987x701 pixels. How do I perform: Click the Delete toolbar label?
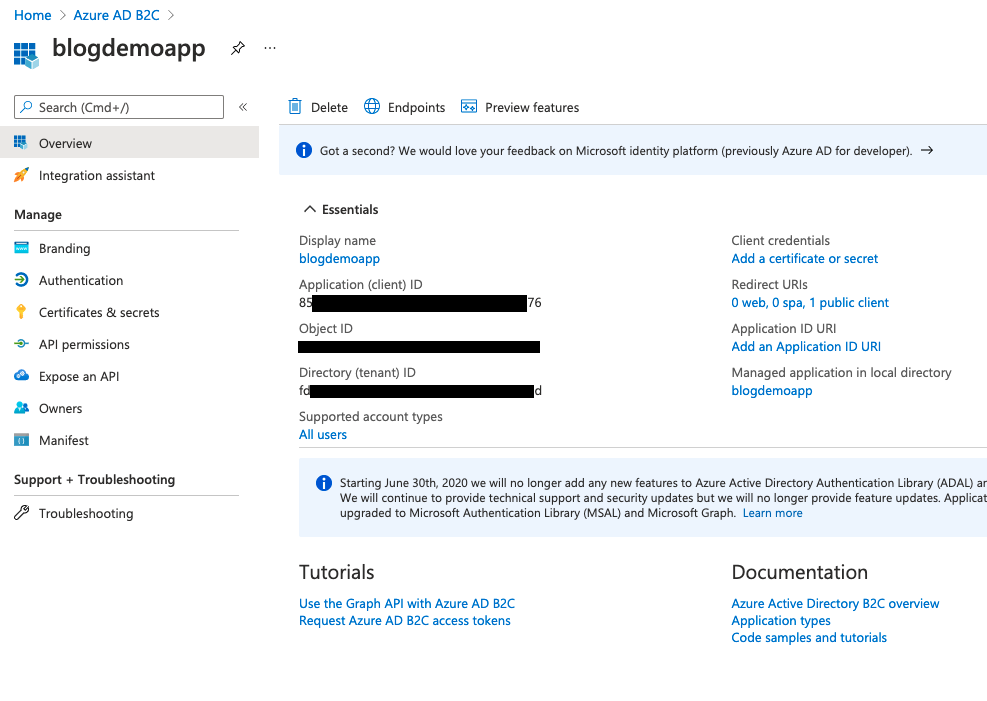point(329,108)
